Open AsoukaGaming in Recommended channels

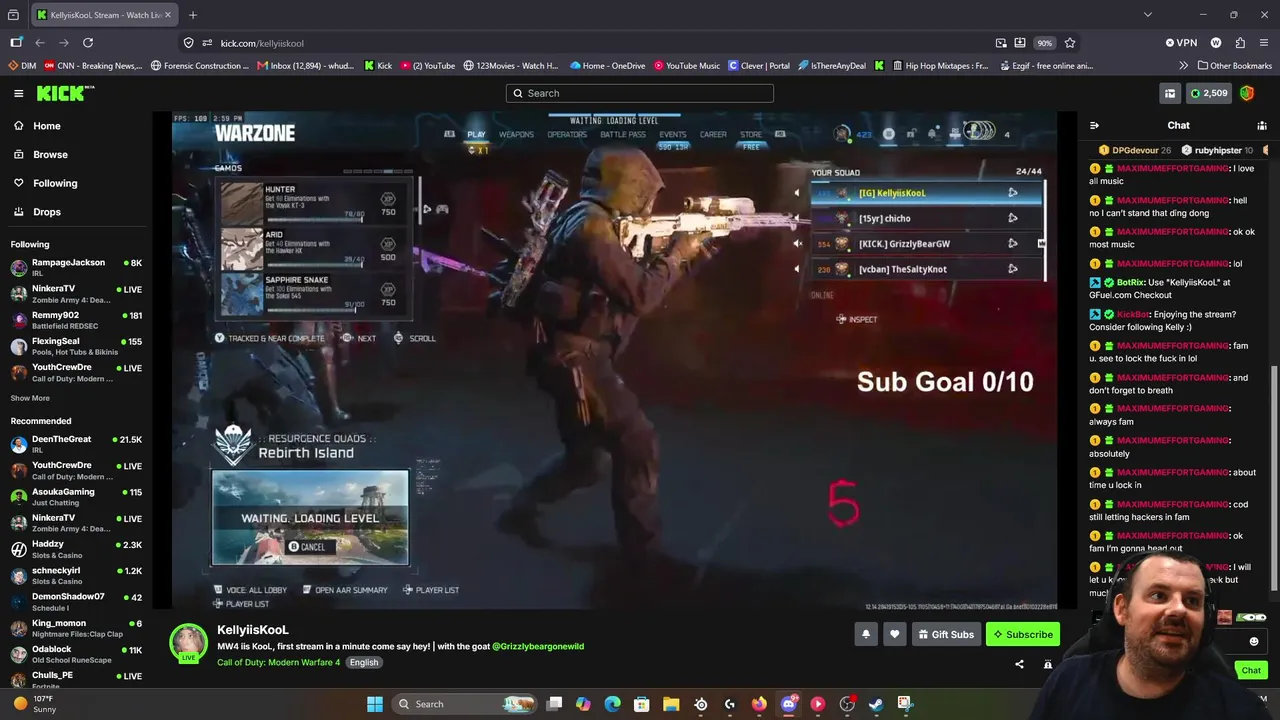76,496
